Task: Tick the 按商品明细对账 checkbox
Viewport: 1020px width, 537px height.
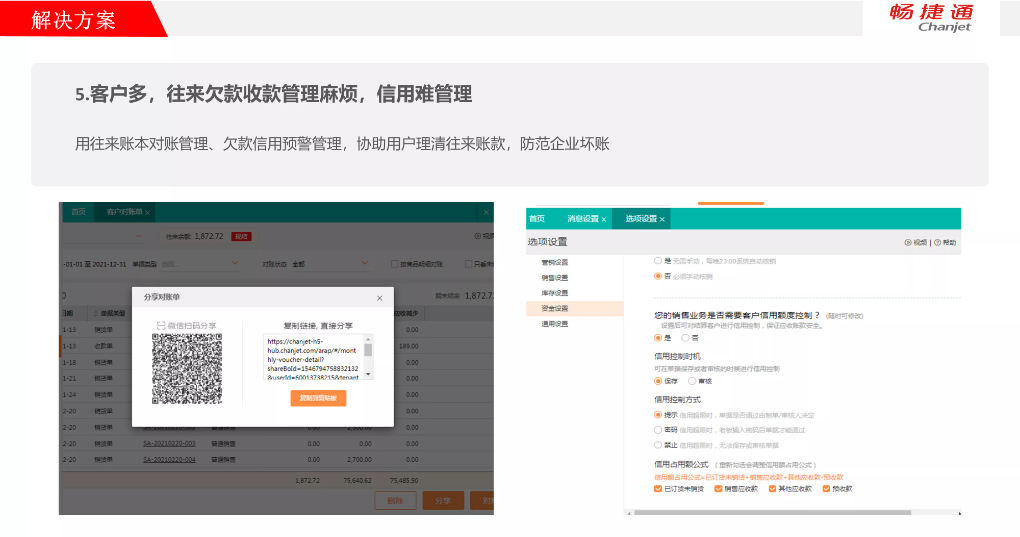Action: 394,264
